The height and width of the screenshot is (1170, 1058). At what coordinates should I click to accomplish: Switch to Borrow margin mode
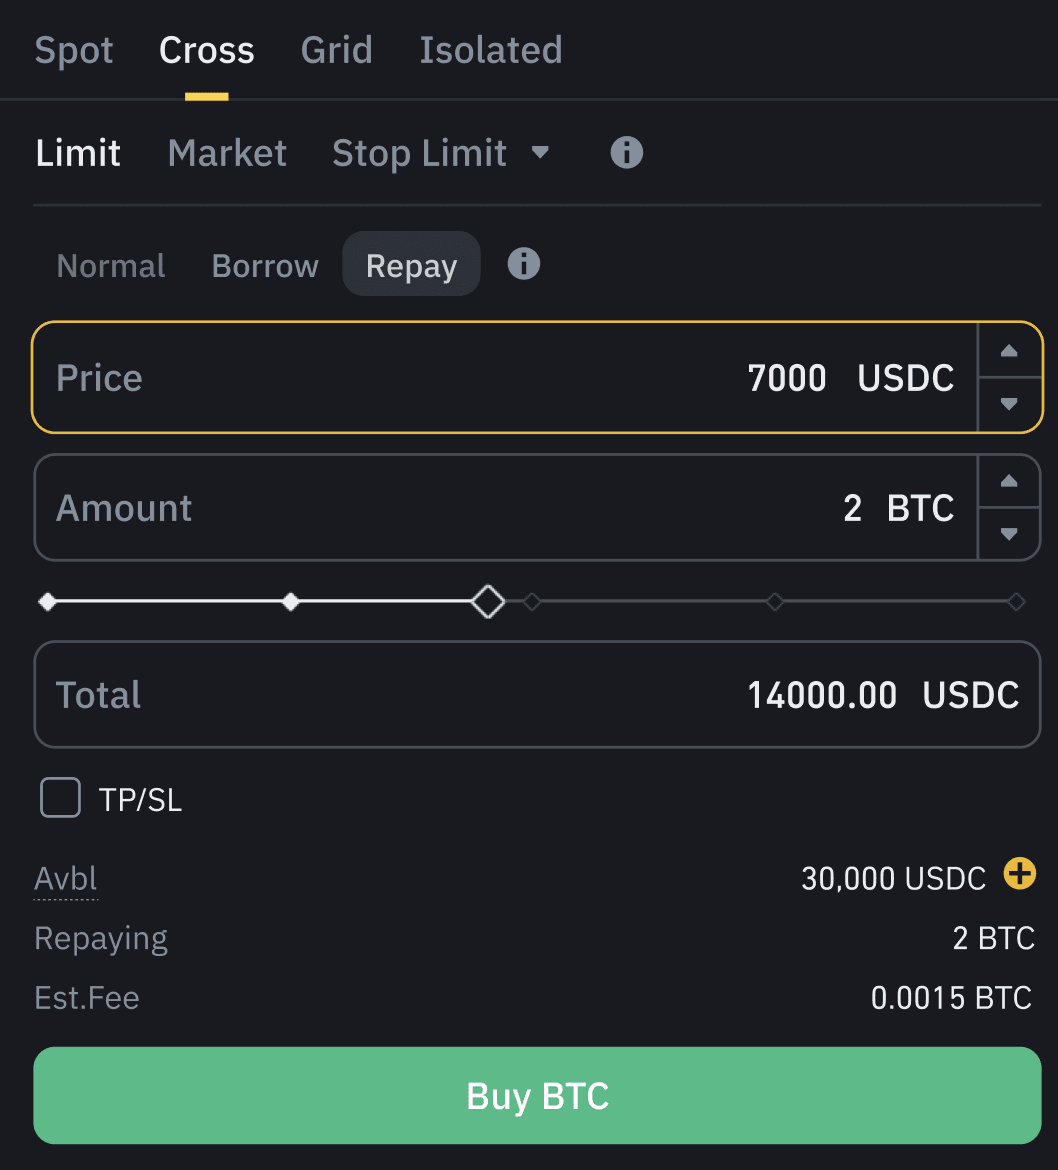click(x=265, y=266)
